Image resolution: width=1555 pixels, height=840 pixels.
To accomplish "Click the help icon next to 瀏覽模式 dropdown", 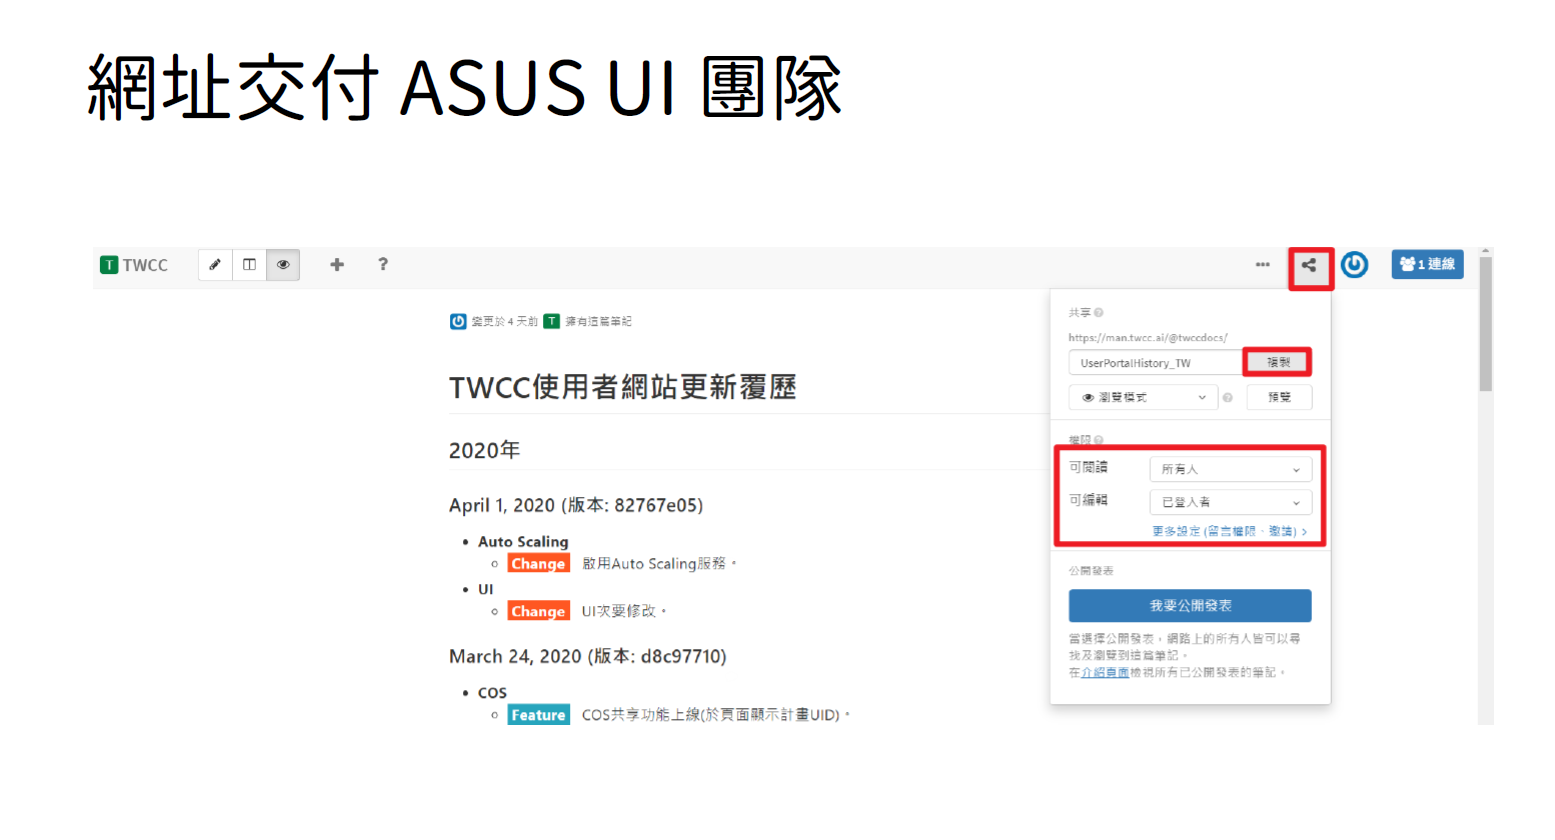I will coord(1228,398).
